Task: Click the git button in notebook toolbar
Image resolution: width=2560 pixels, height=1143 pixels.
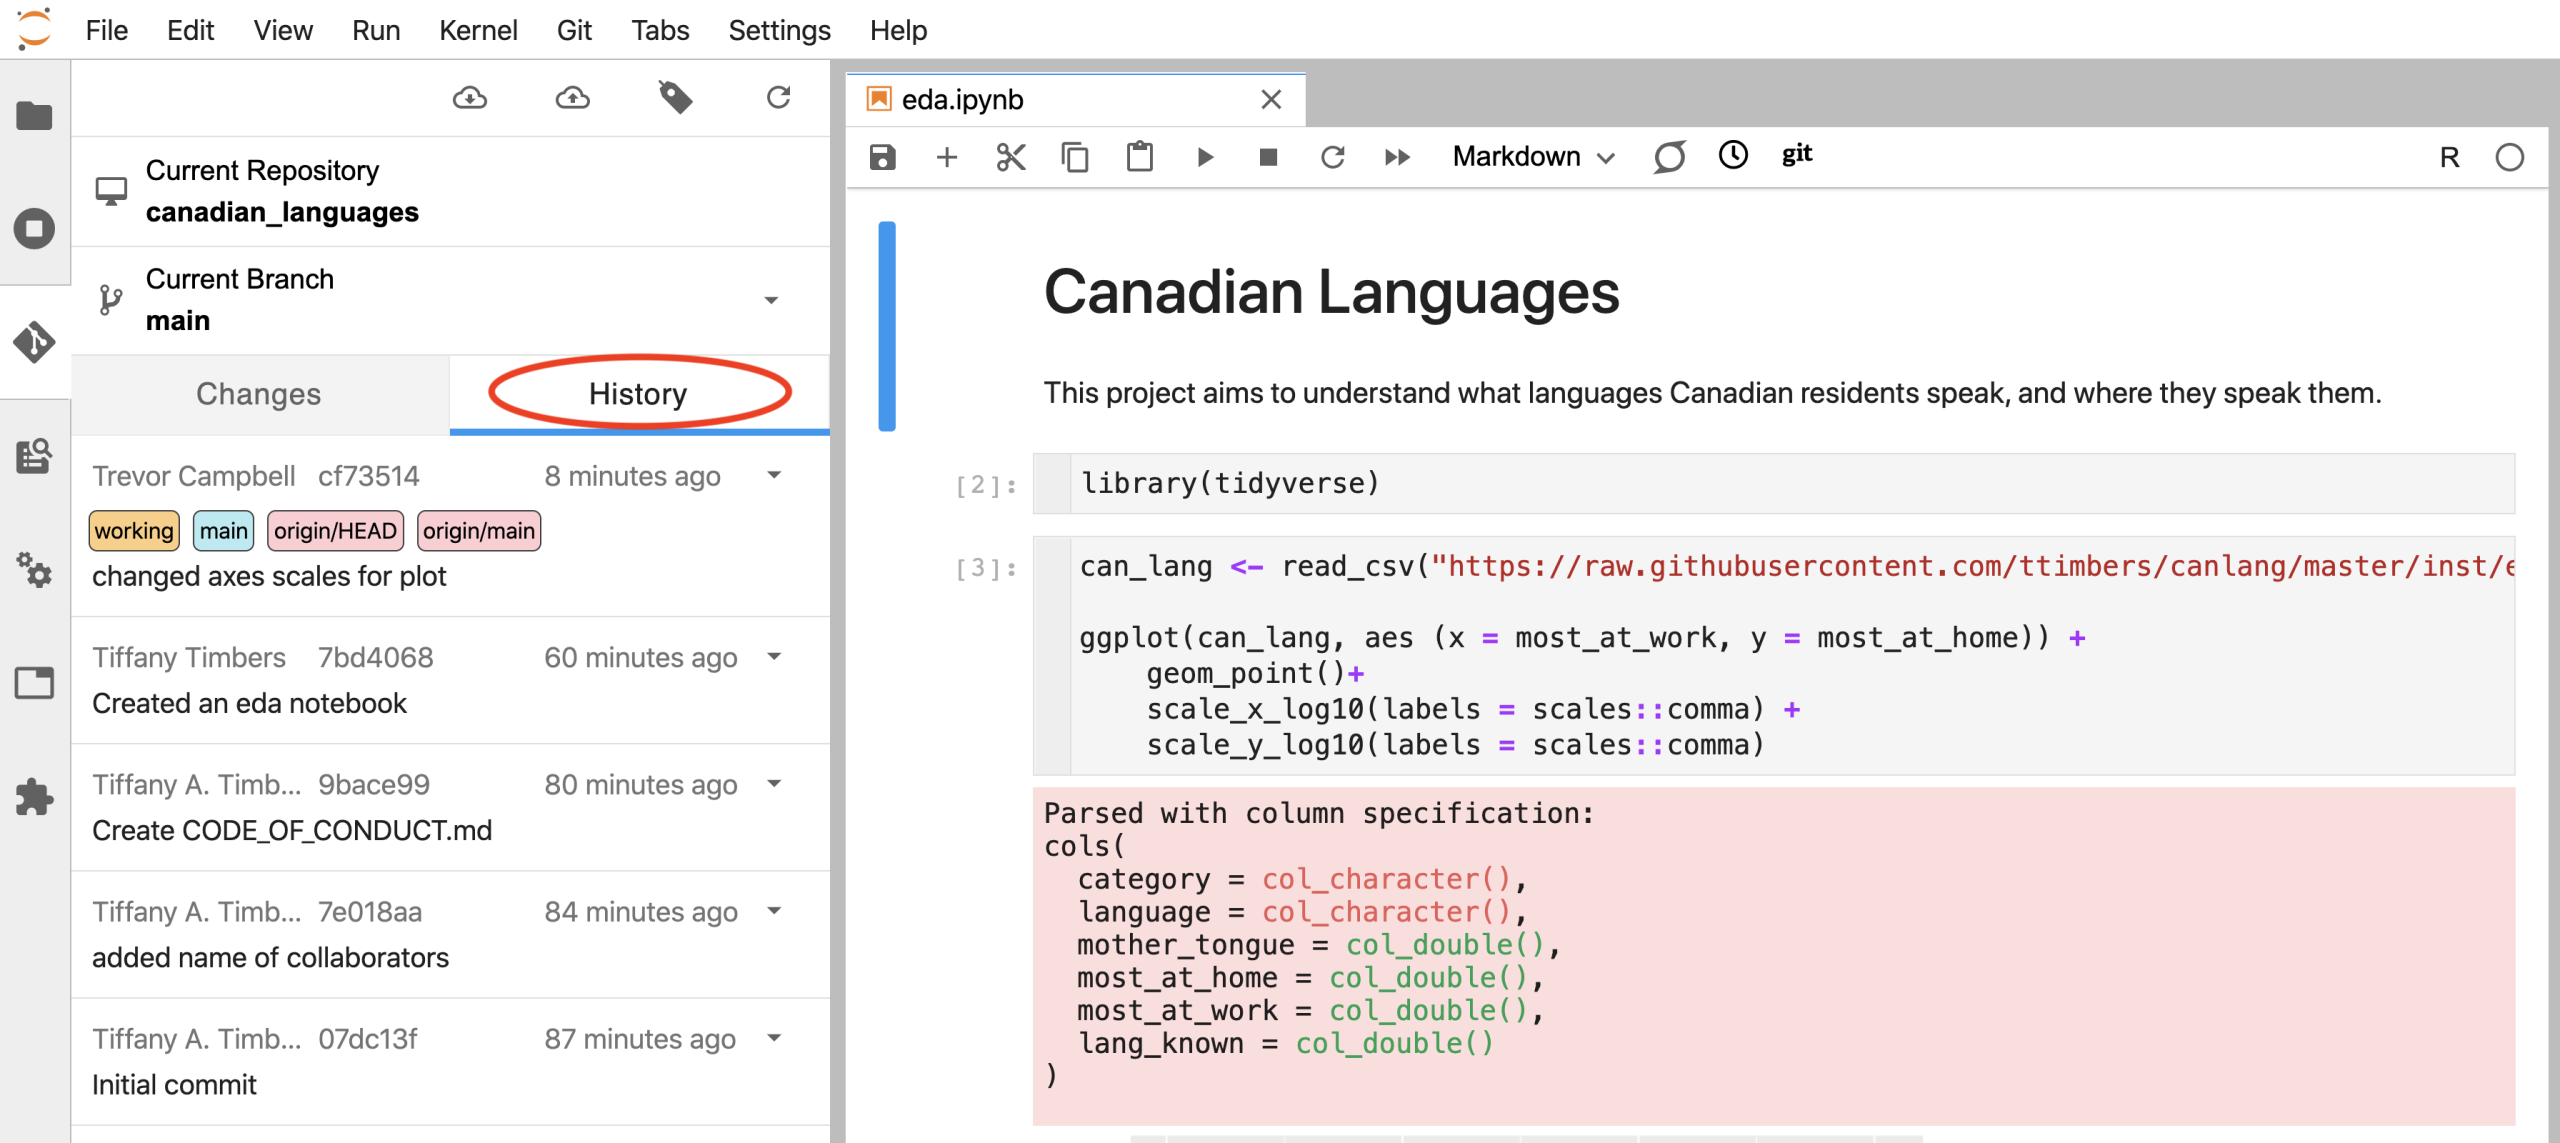Action: pyautogui.click(x=1797, y=155)
